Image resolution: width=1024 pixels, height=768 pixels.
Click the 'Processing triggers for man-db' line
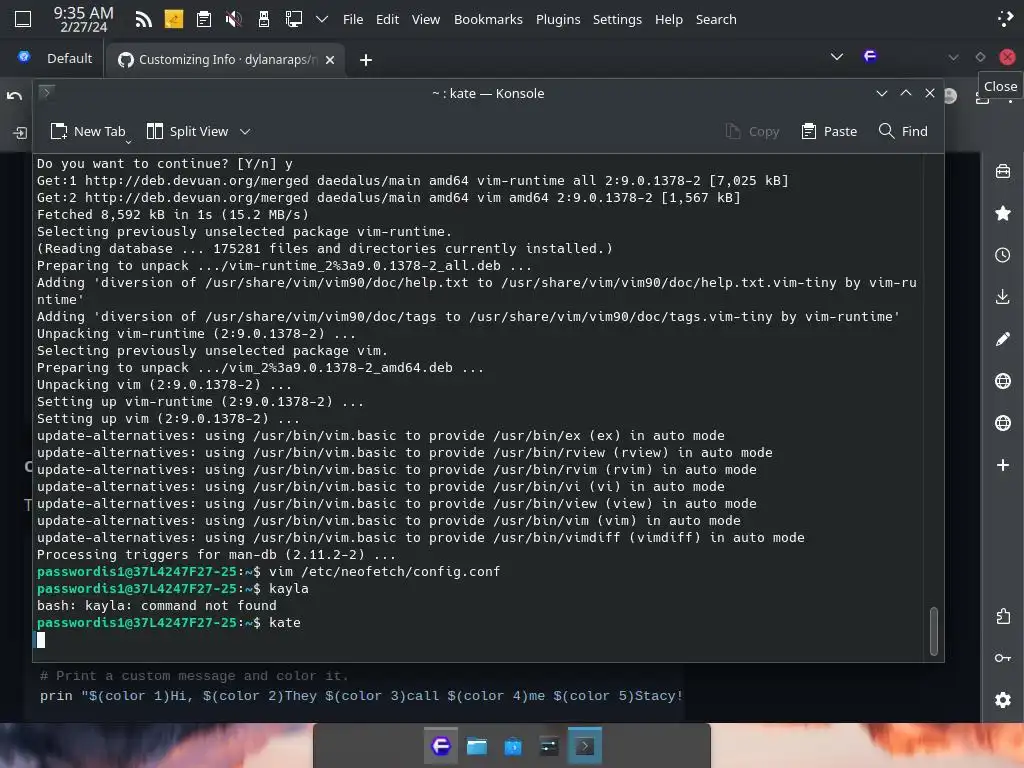click(216, 554)
